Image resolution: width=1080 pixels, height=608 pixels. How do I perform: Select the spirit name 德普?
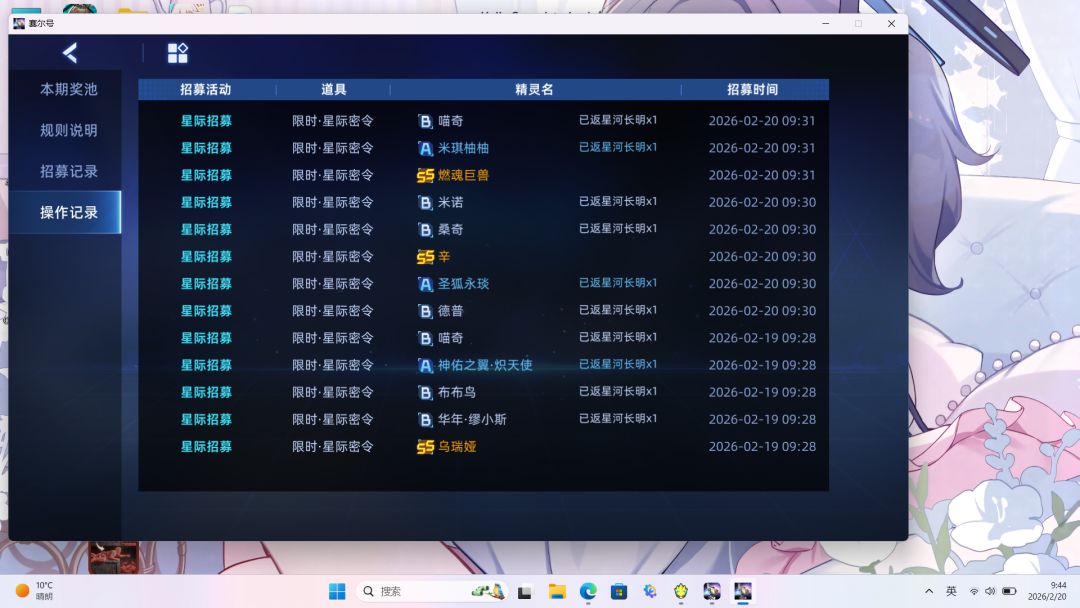[450, 311]
